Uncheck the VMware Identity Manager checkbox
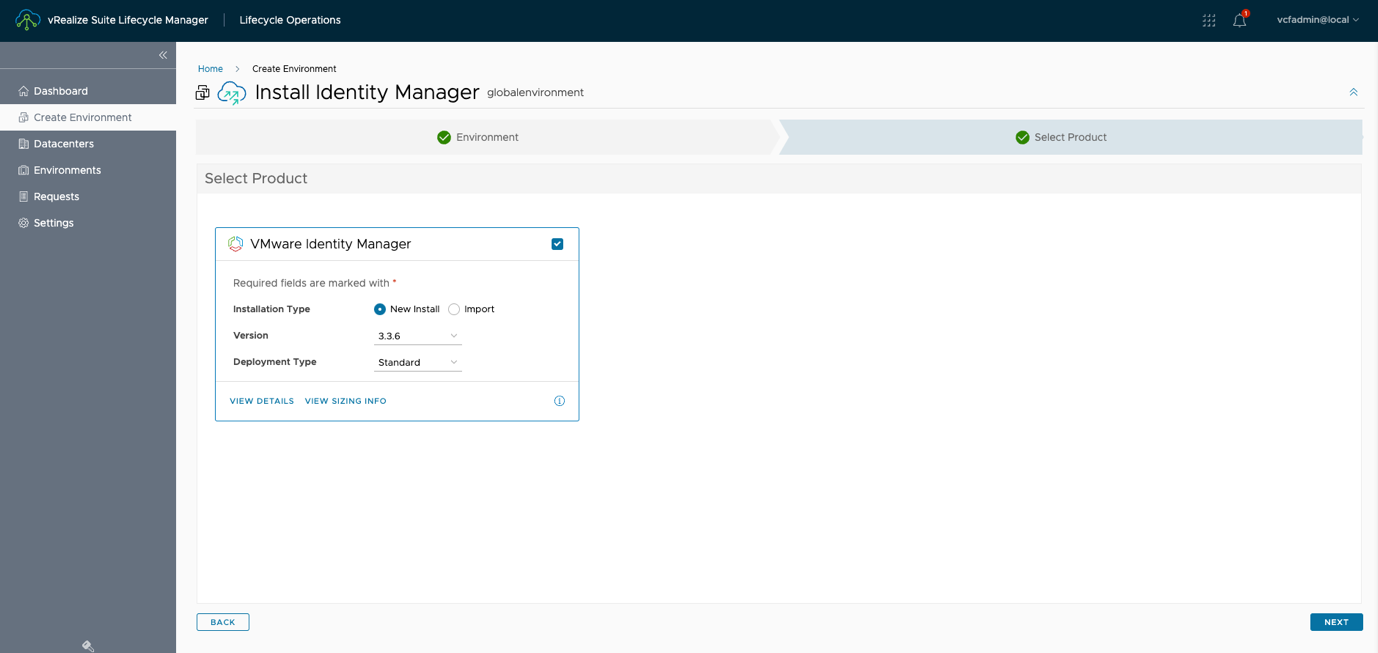Screen dimensions: 1378x653 [557, 244]
